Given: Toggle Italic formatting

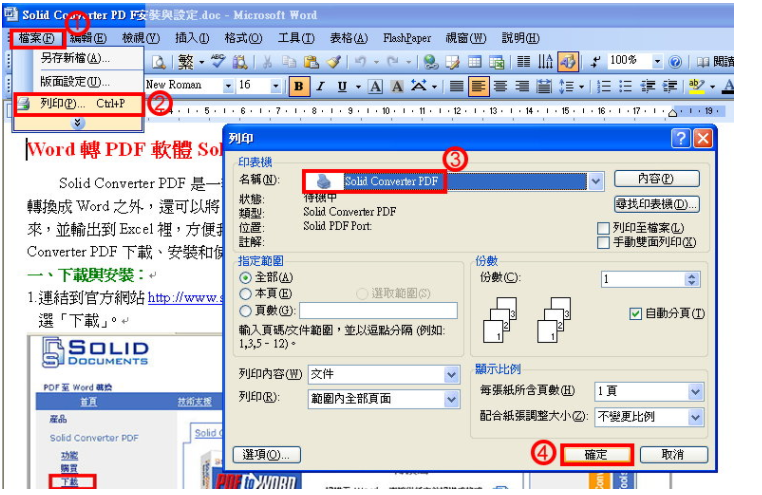Looking at the screenshot, I should click(x=320, y=86).
